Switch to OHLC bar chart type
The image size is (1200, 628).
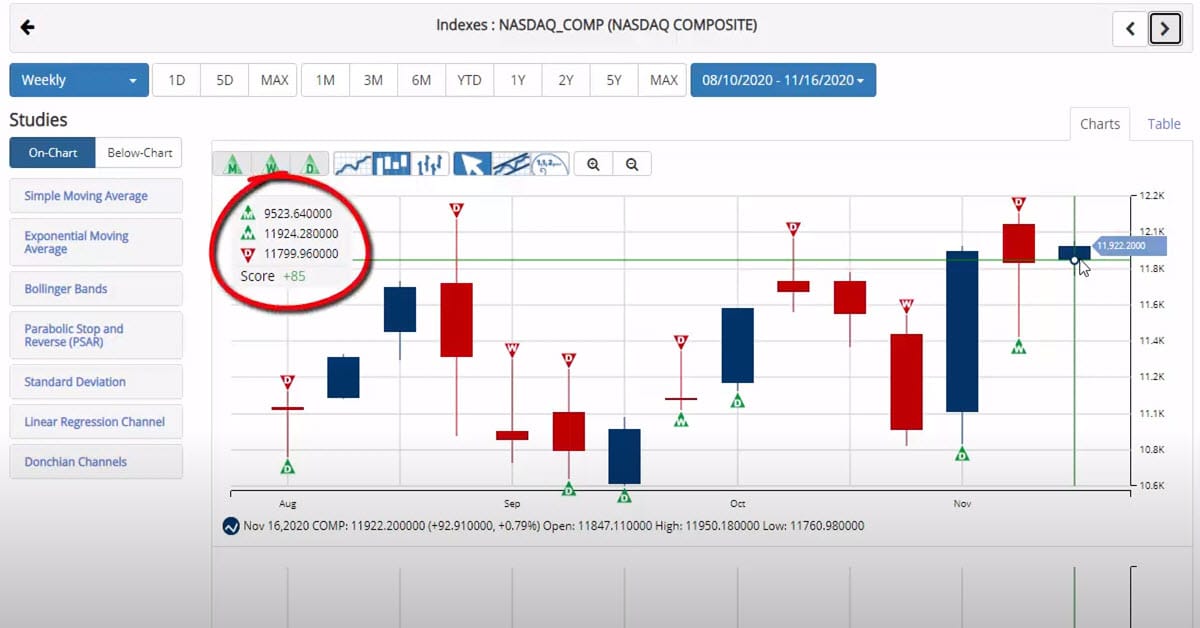(430, 164)
